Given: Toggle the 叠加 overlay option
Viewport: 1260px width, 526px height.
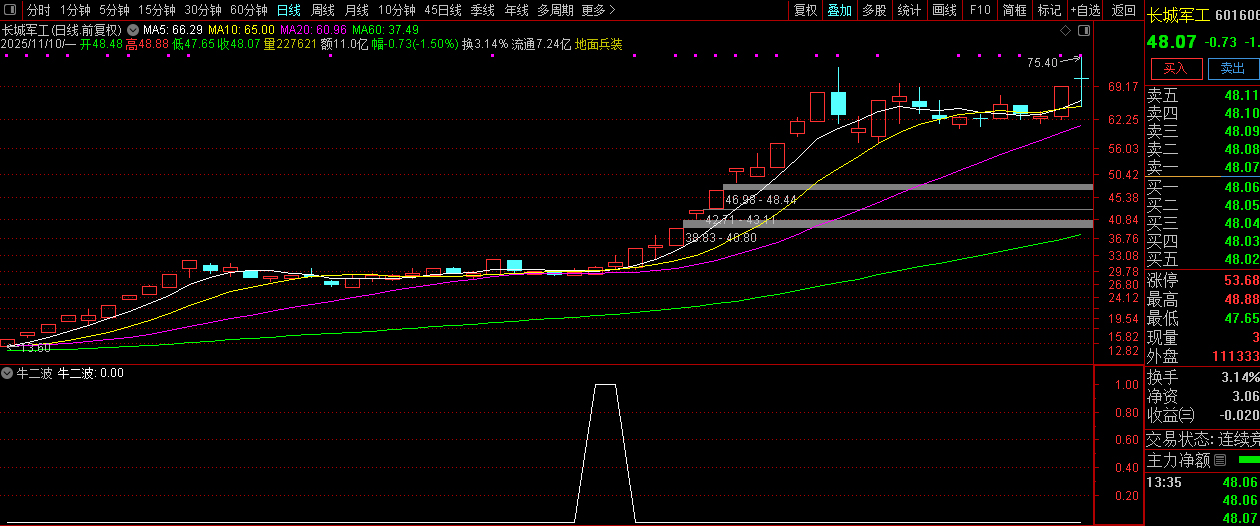Looking at the screenshot, I should [x=839, y=10].
